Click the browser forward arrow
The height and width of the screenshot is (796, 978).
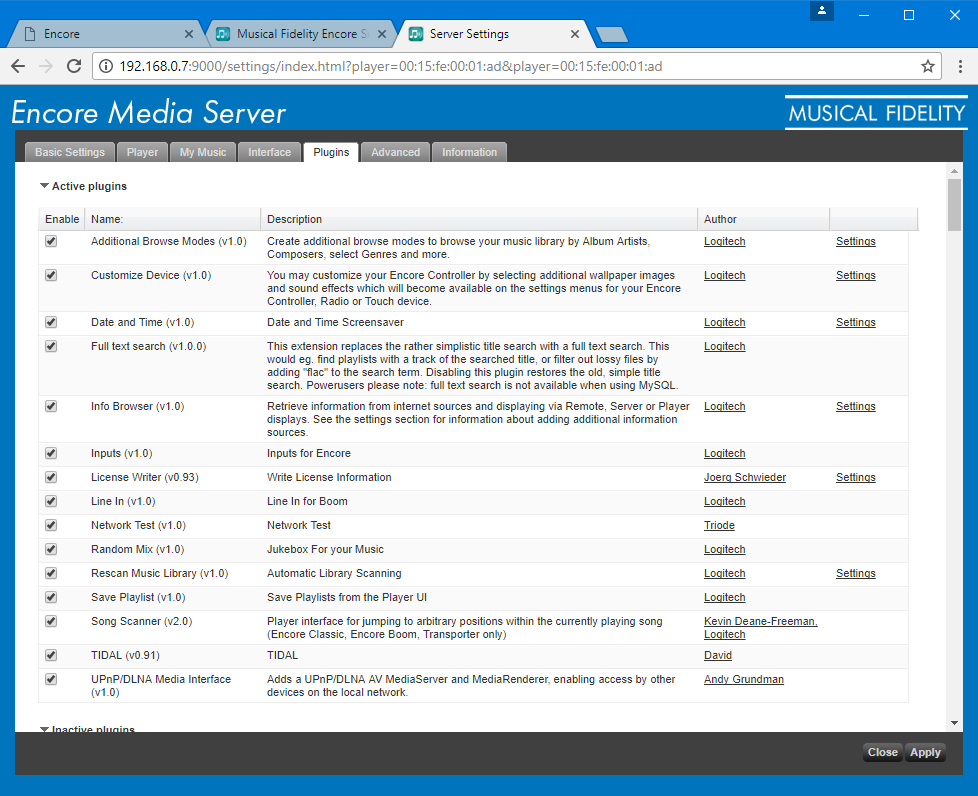[46, 66]
